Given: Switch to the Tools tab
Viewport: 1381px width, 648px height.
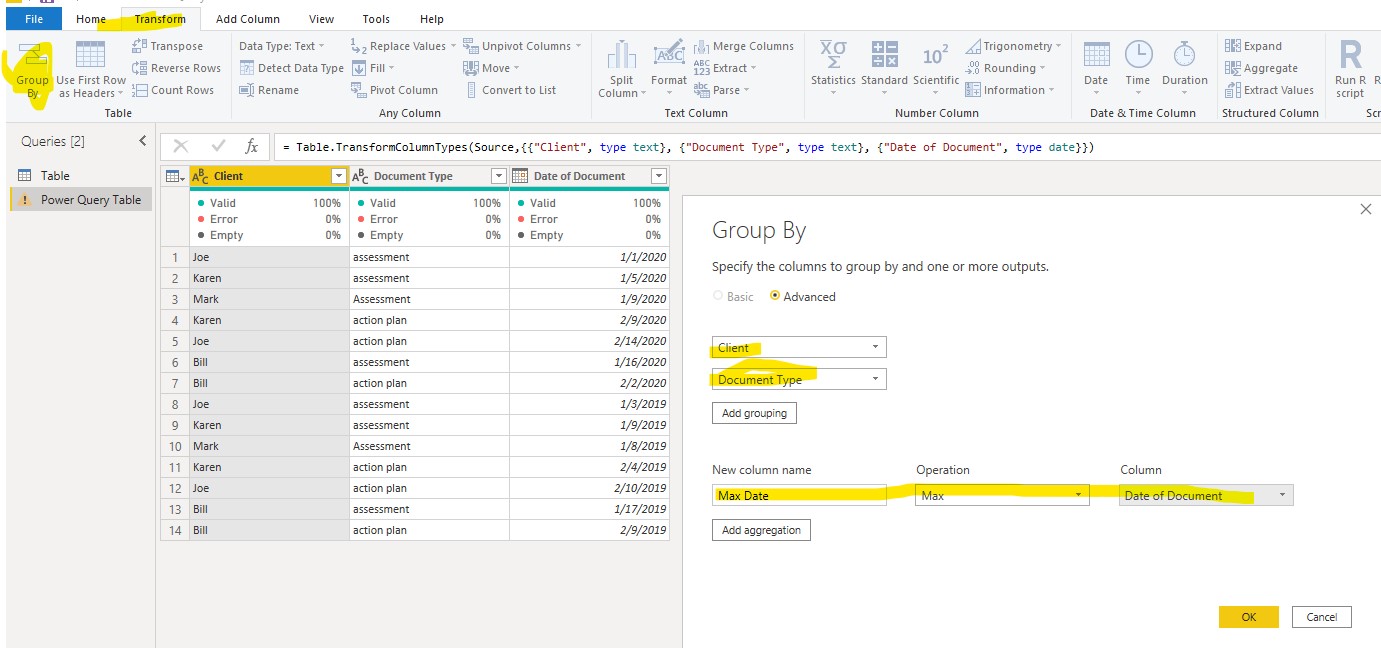Looking at the screenshot, I should [376, 19].
